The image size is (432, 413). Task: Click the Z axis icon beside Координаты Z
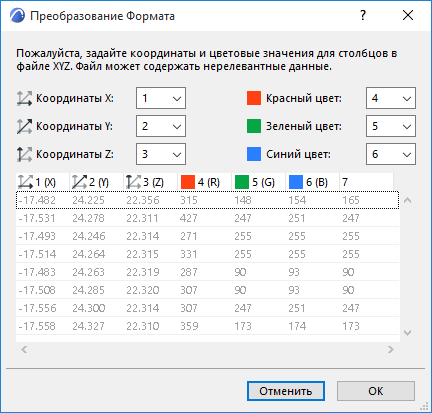click(x=24, y=154)
